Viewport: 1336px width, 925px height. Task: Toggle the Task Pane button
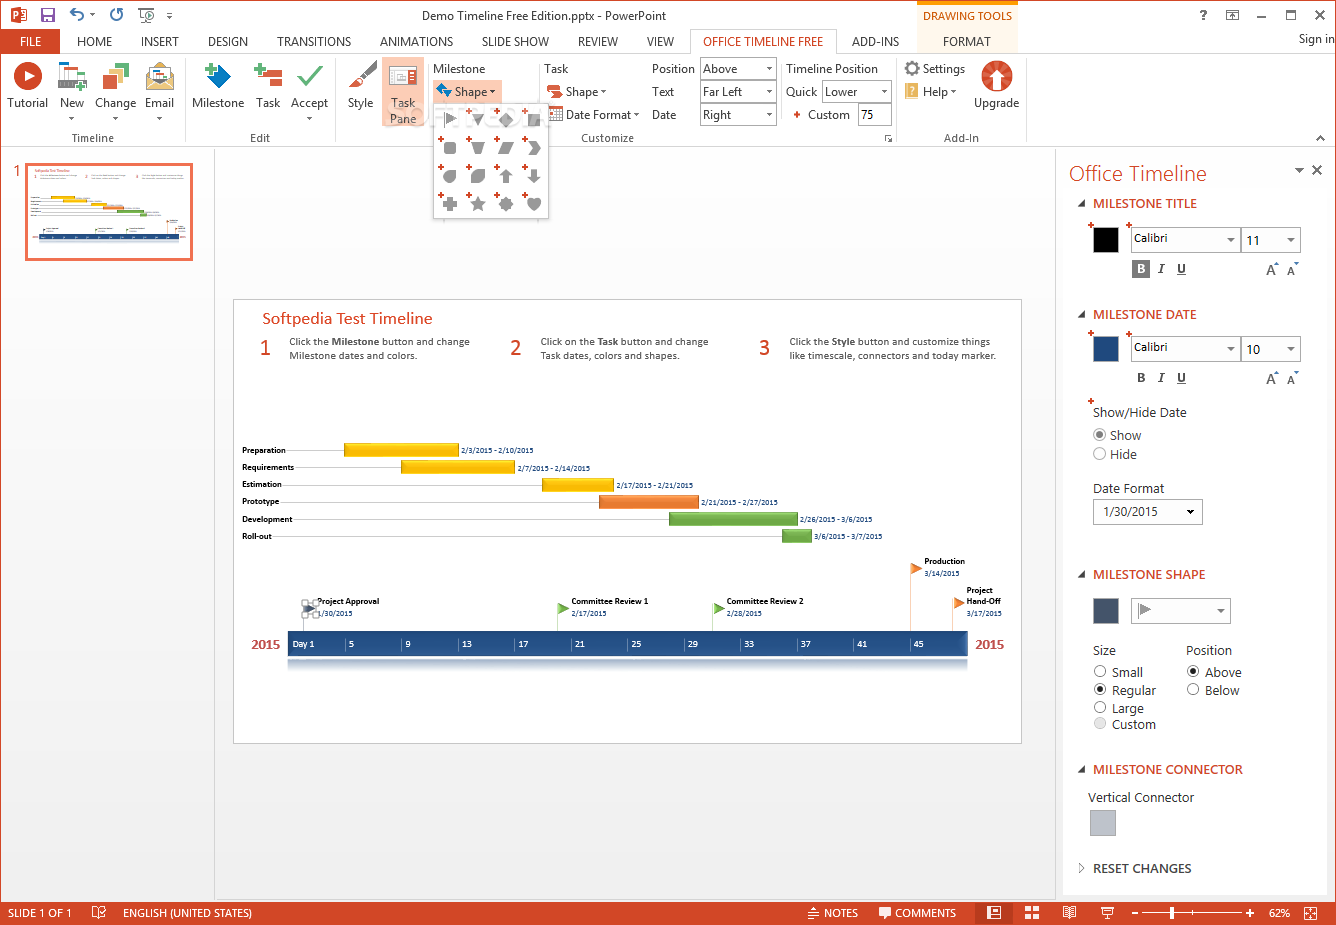[403, 92]
